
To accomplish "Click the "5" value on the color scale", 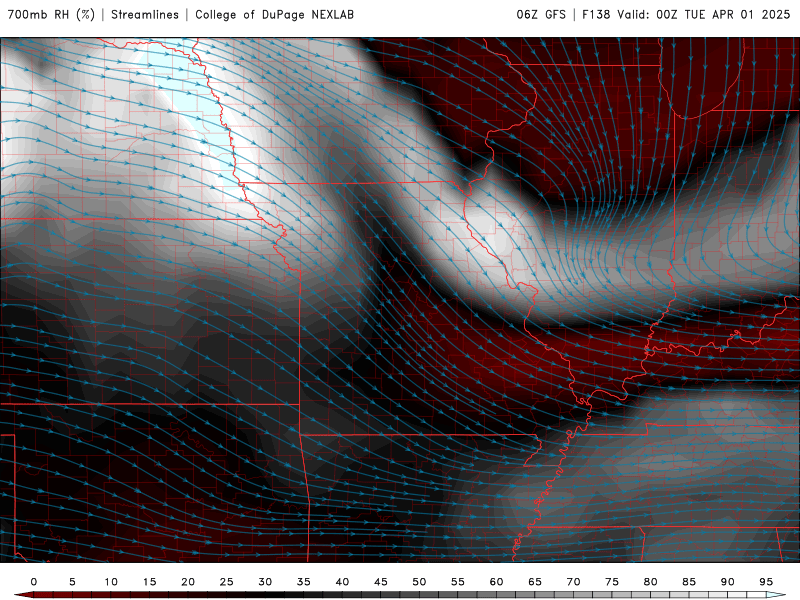I will (x=72, y=582).
